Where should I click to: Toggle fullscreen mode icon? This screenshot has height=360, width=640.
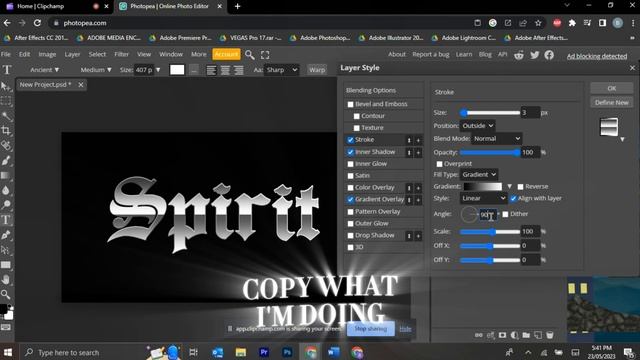pyautogui.click(x=265, y=55)
